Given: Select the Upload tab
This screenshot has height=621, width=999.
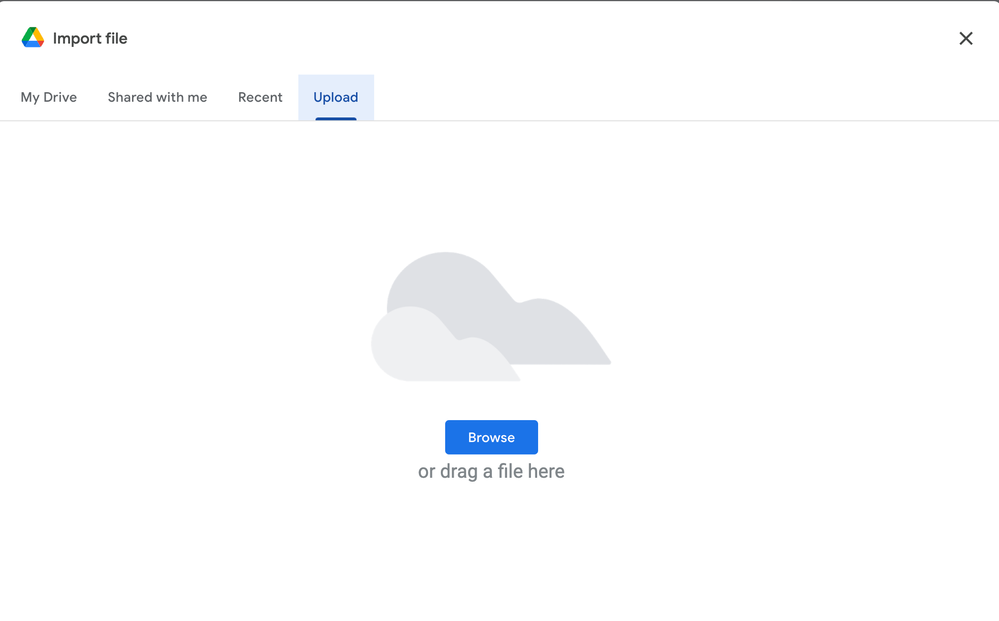Looking at the screenshot, I should [335, 97].
